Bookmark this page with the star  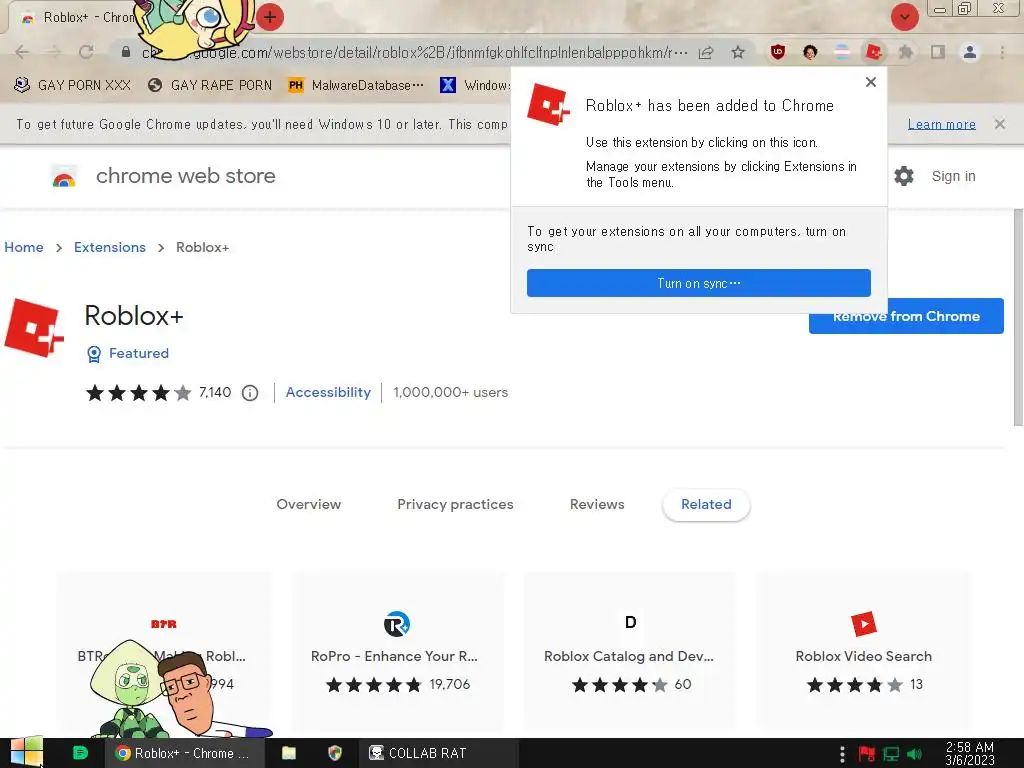(x=738, y=52)
